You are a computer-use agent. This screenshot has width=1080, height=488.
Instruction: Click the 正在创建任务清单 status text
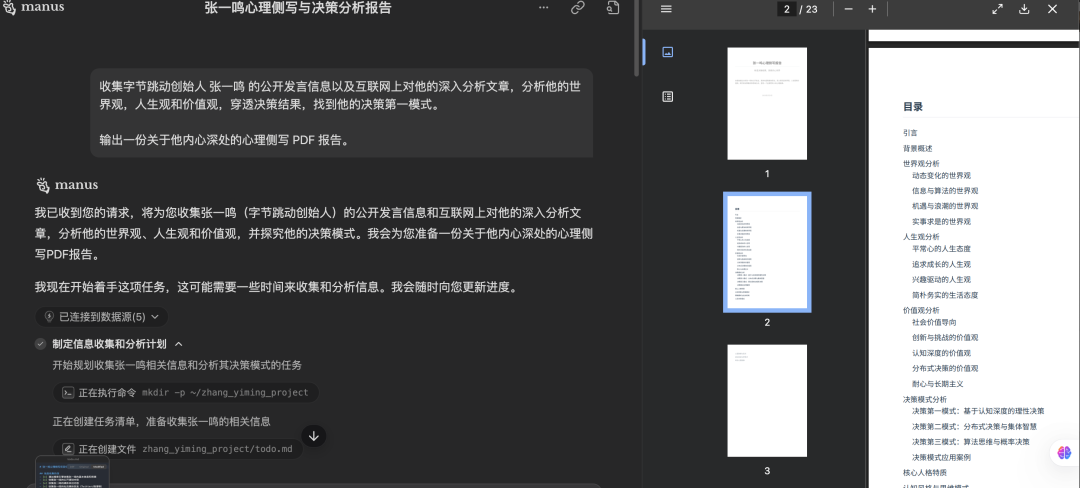[x=161, y=421]
